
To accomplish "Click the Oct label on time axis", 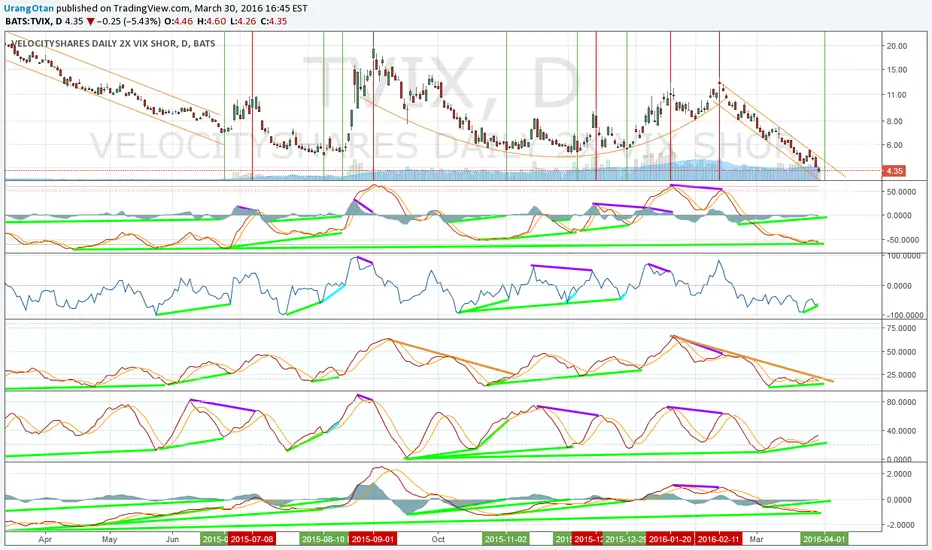I will coord(438,539).
